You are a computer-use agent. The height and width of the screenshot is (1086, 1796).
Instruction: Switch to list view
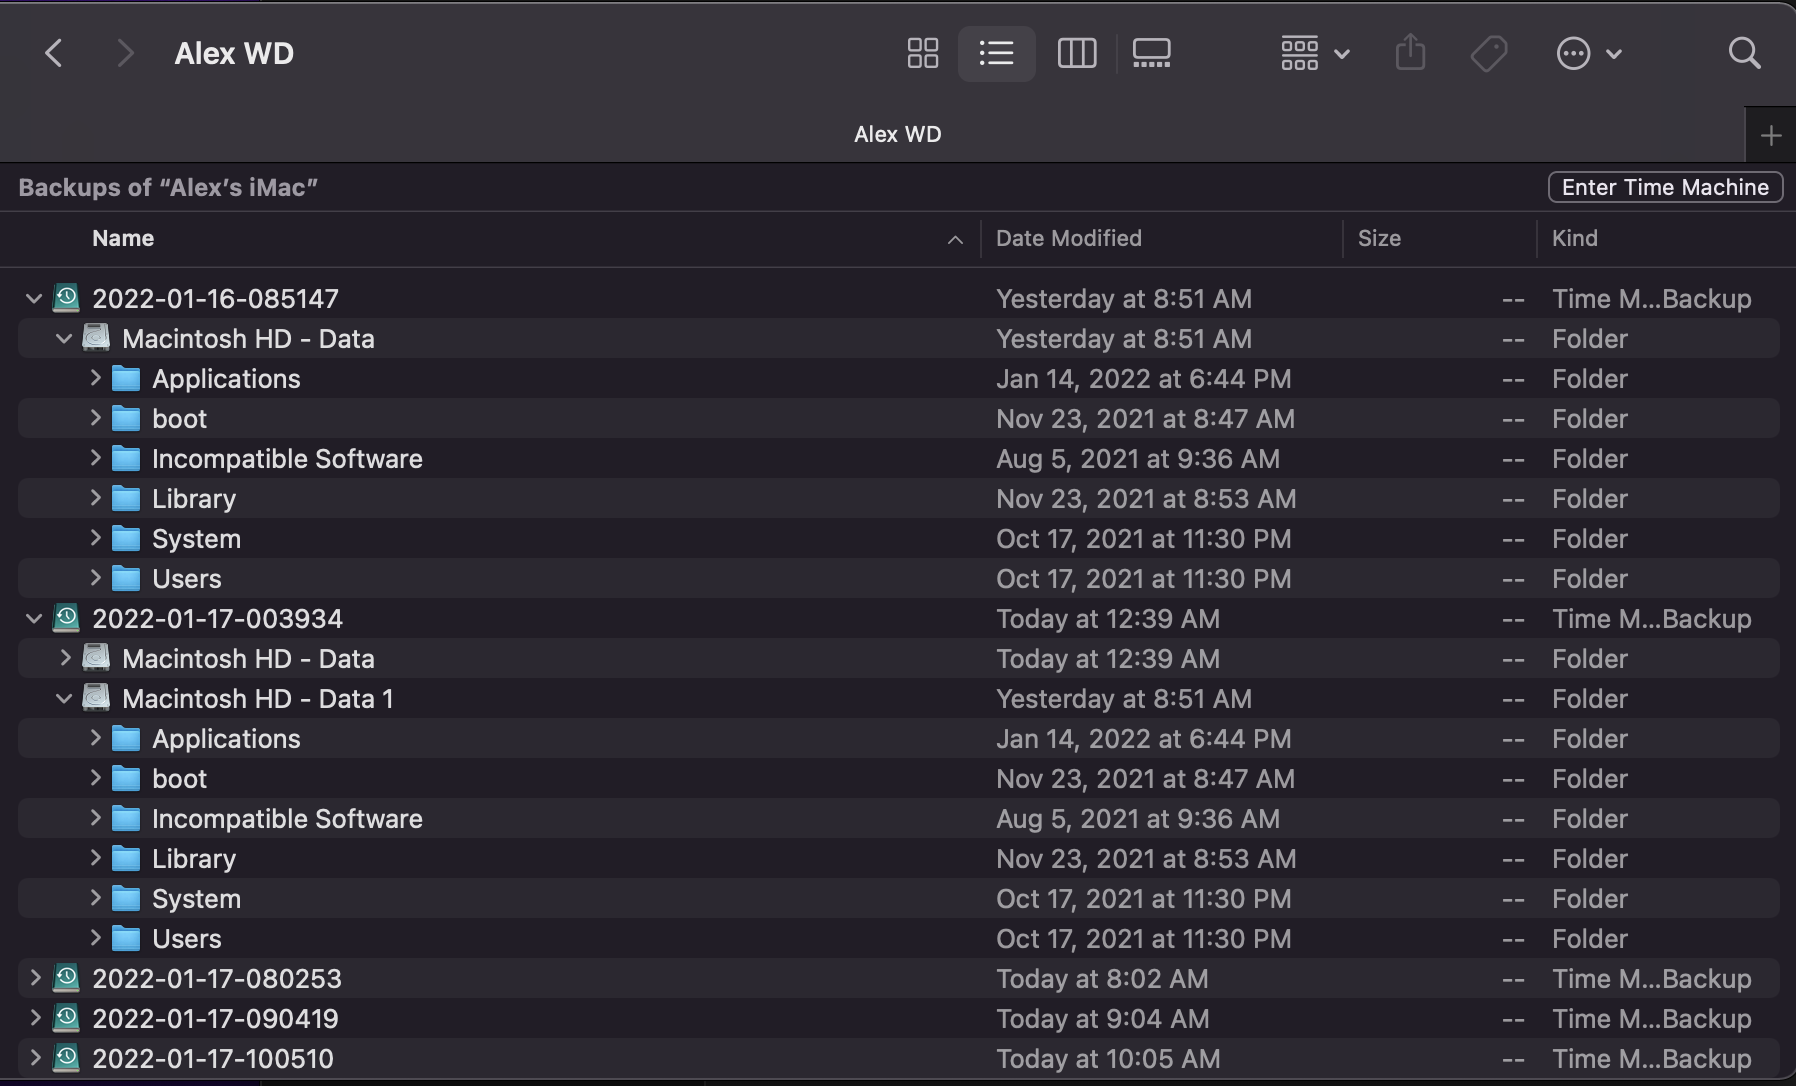[996, 53]
